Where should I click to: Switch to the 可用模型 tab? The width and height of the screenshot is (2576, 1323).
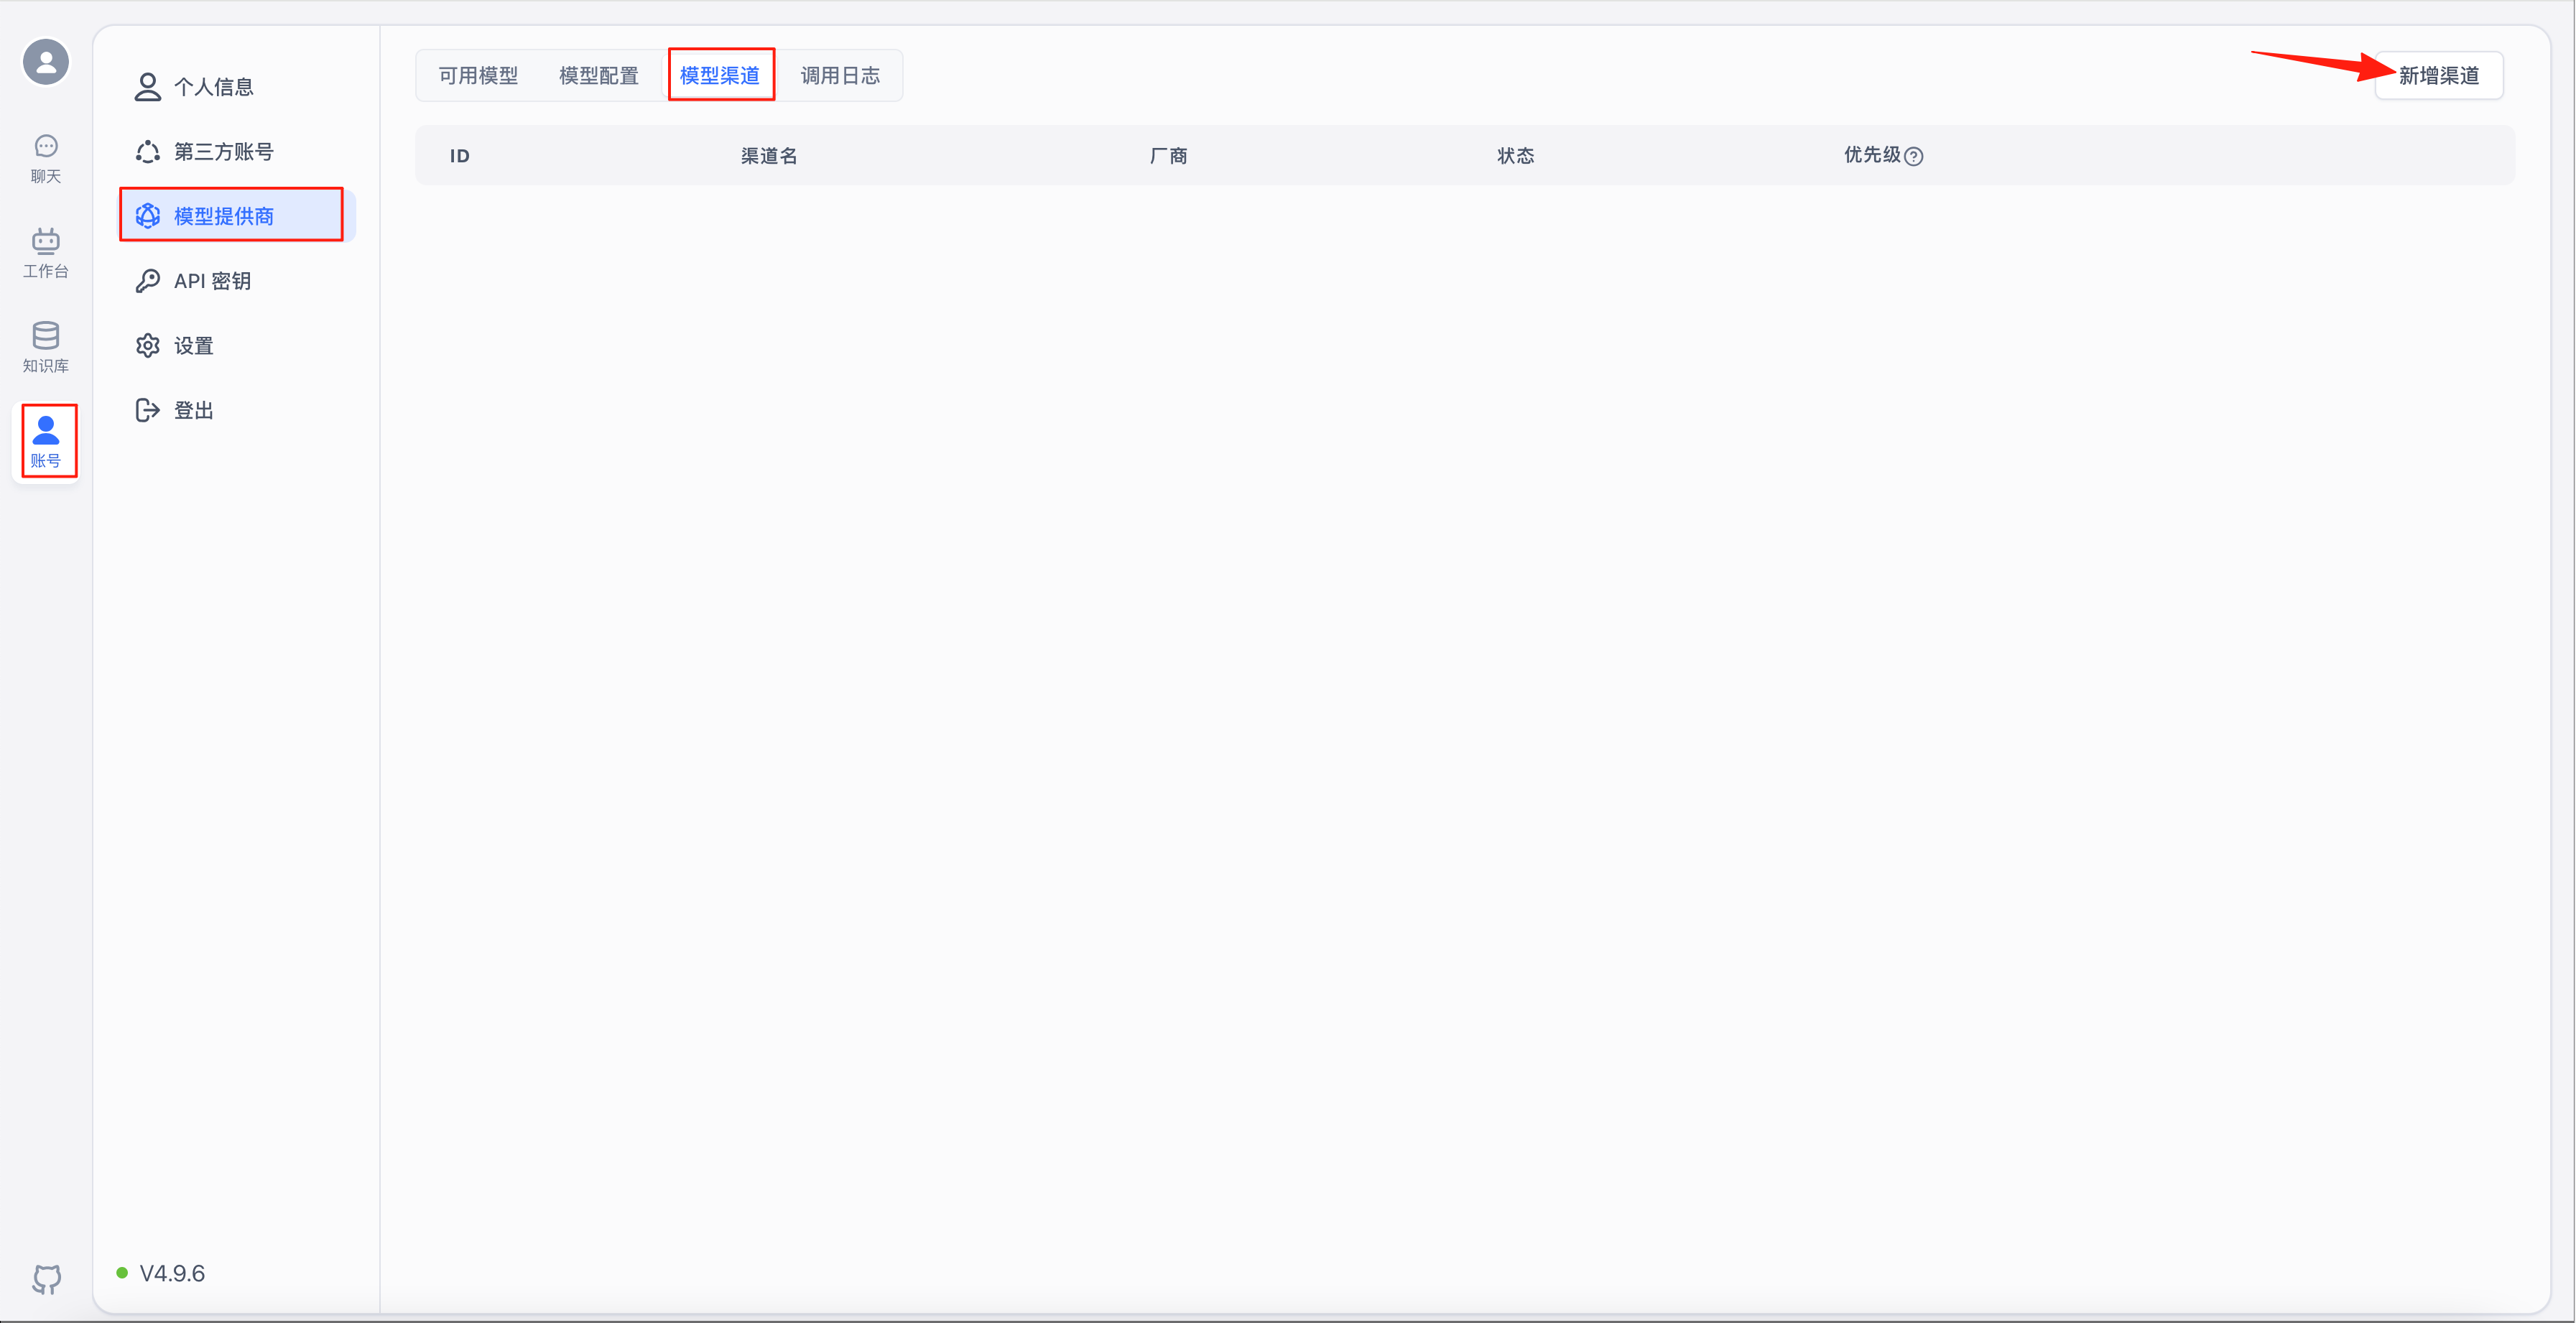(478, 76)
